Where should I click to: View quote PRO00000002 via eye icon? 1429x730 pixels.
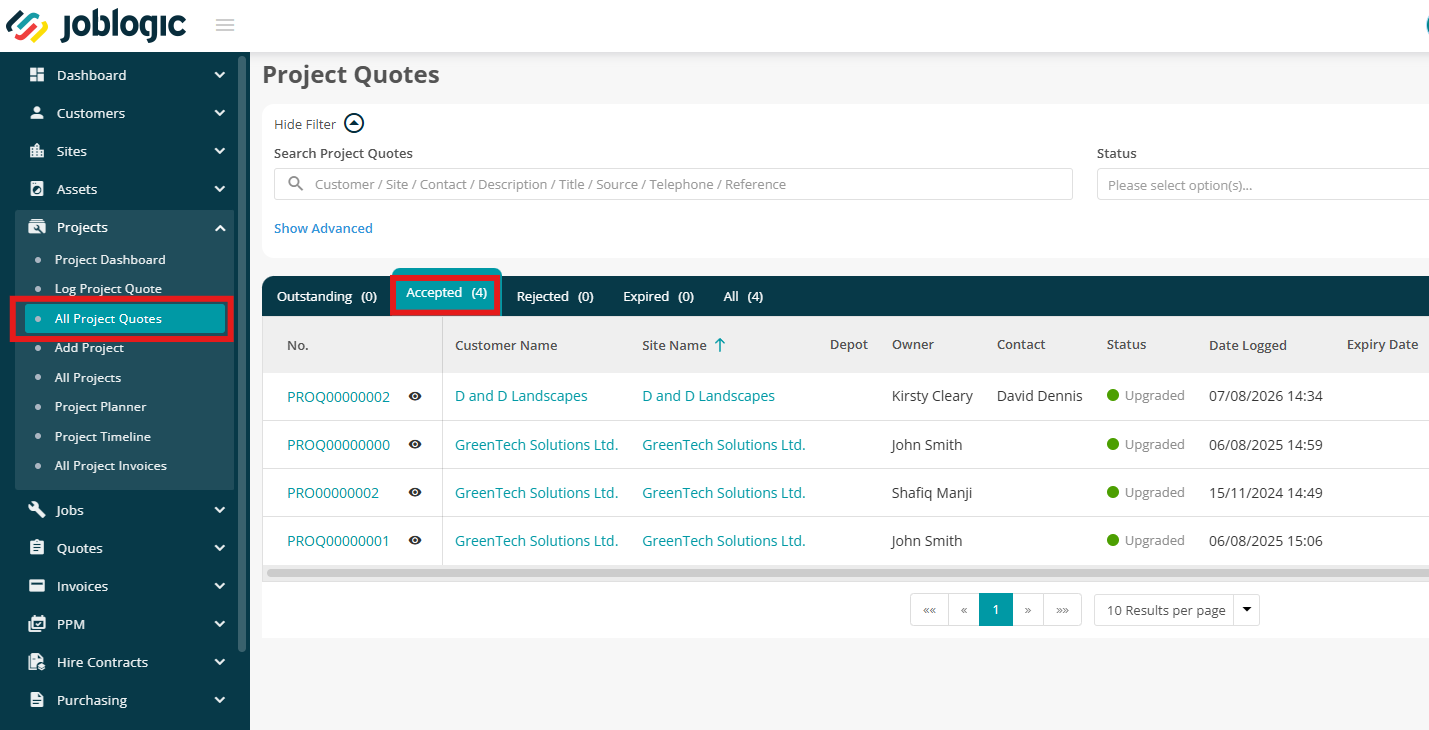[x=415, y=492]
